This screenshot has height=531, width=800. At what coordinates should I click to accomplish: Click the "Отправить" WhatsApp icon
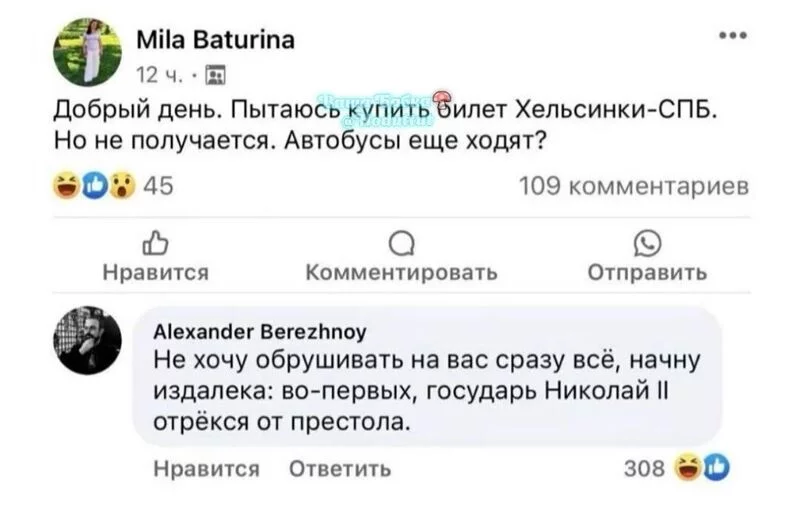(646, 242)
